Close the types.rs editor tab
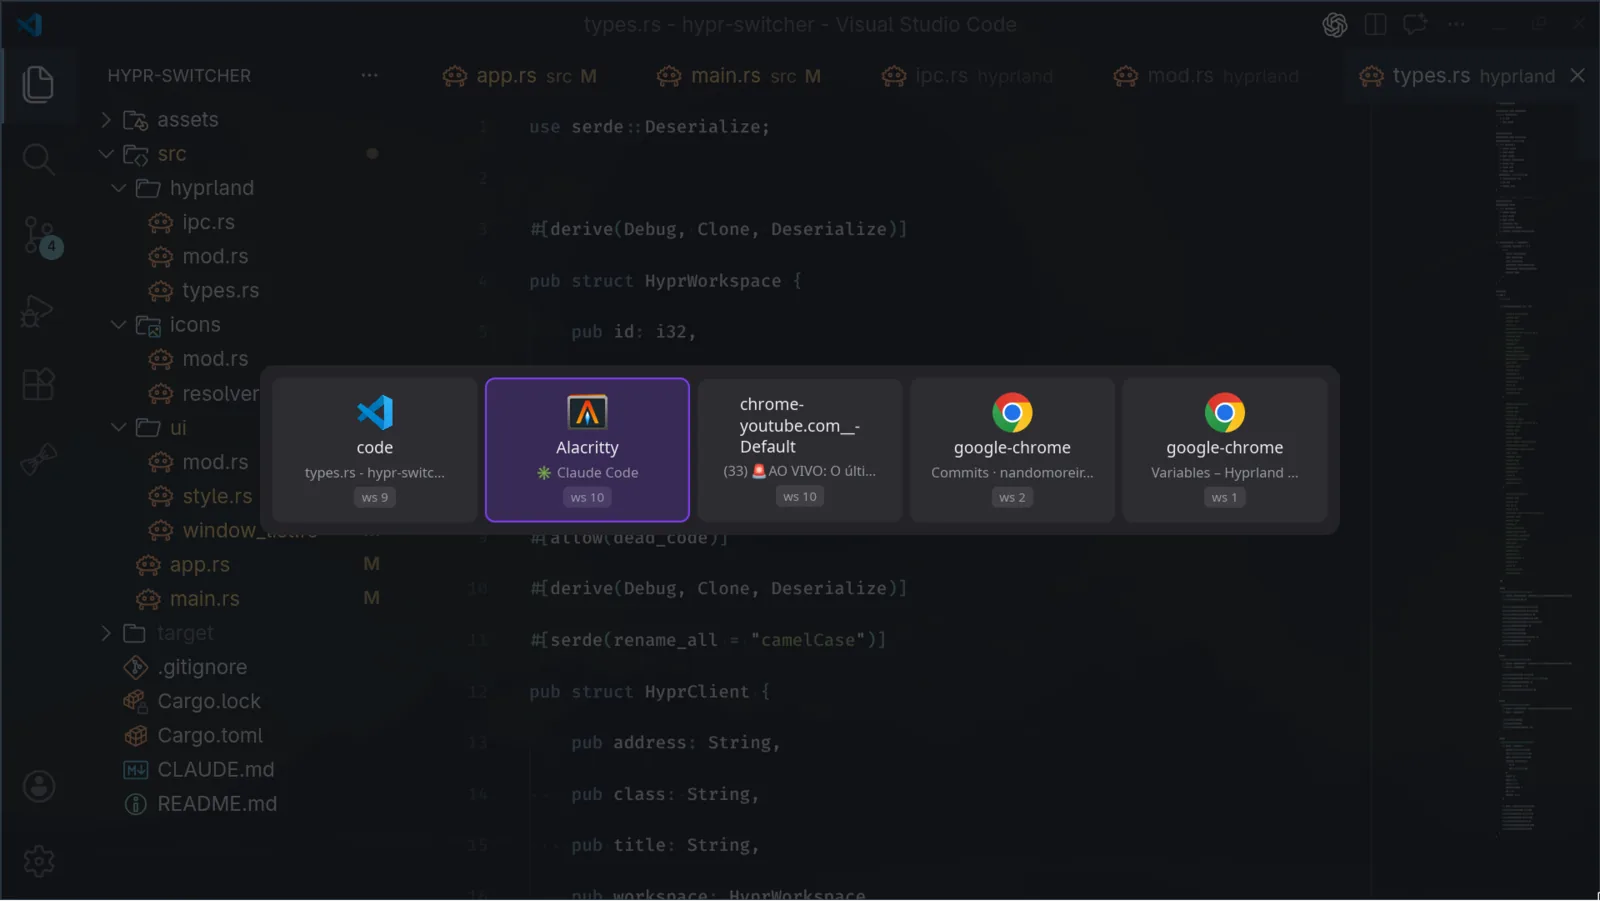Image resolution: width=1600 pixels, height=905 pixels. point(1578,76)
